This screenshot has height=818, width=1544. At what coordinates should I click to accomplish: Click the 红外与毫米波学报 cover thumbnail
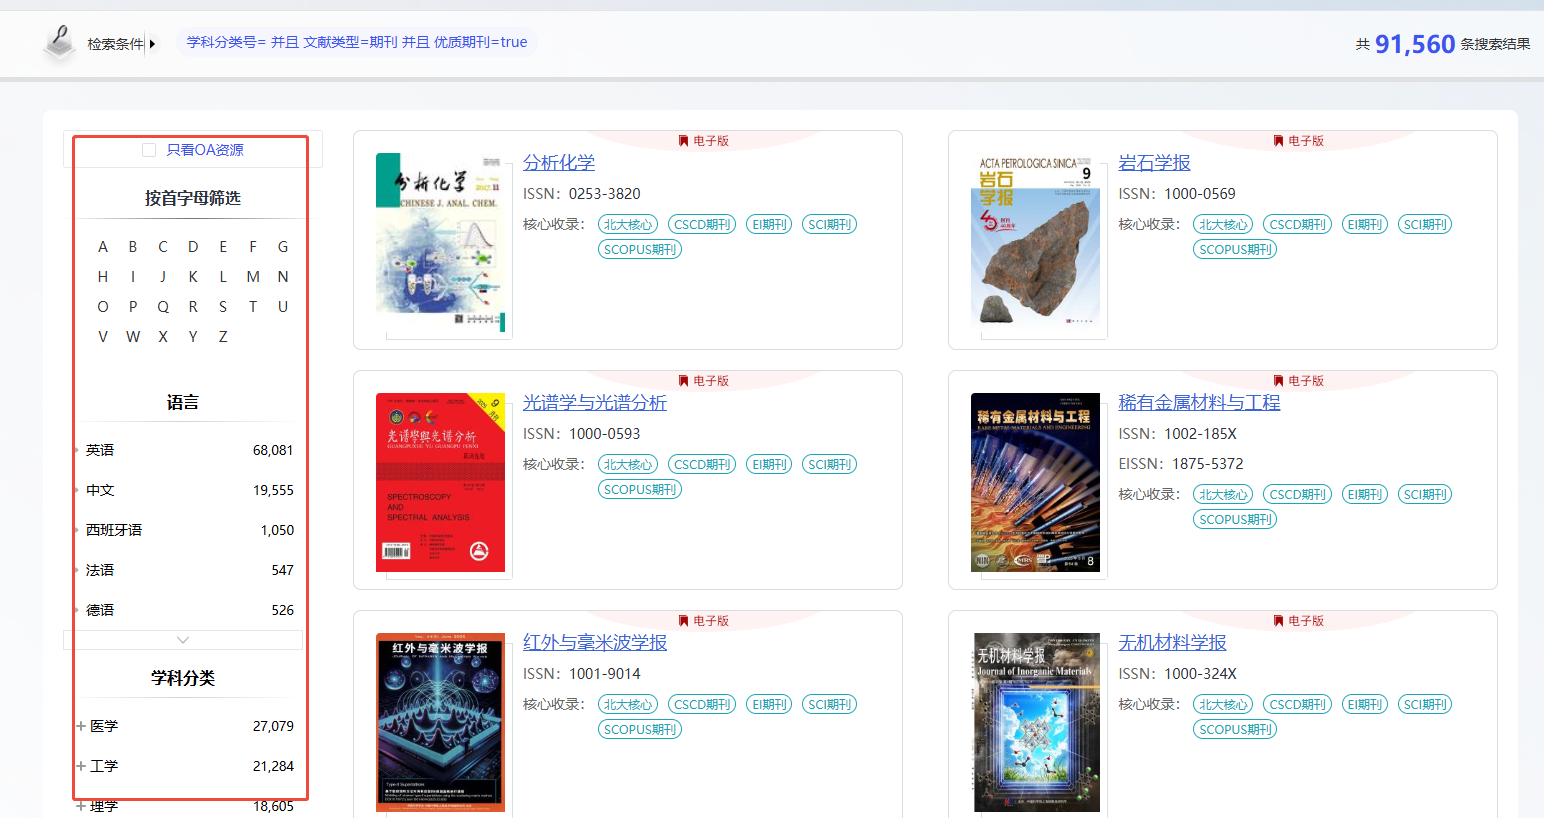(x=440, y=722)
